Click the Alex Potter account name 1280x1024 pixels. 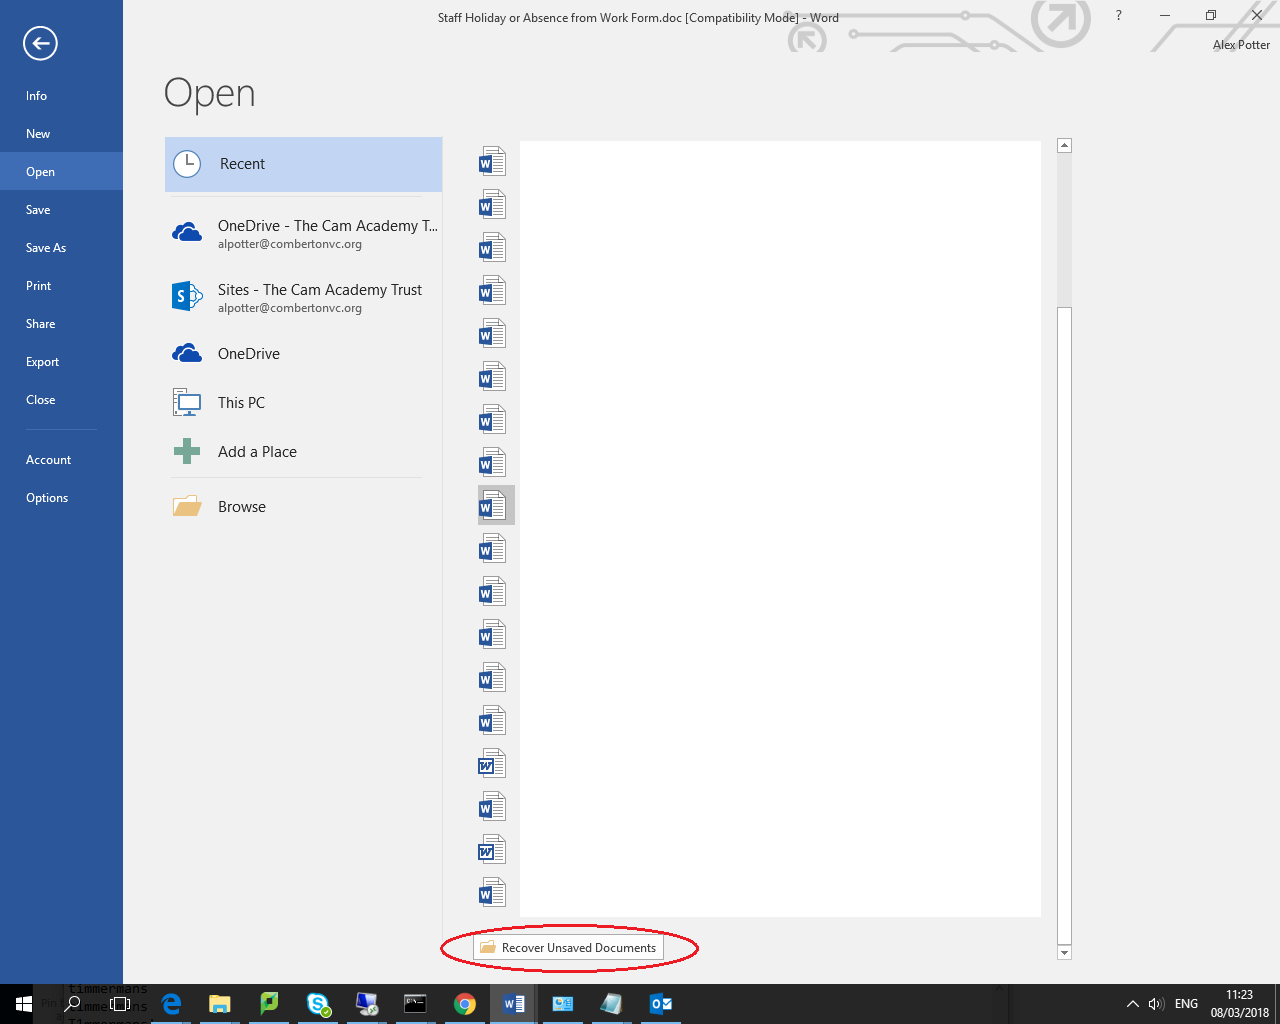[x=1241, y=45]
